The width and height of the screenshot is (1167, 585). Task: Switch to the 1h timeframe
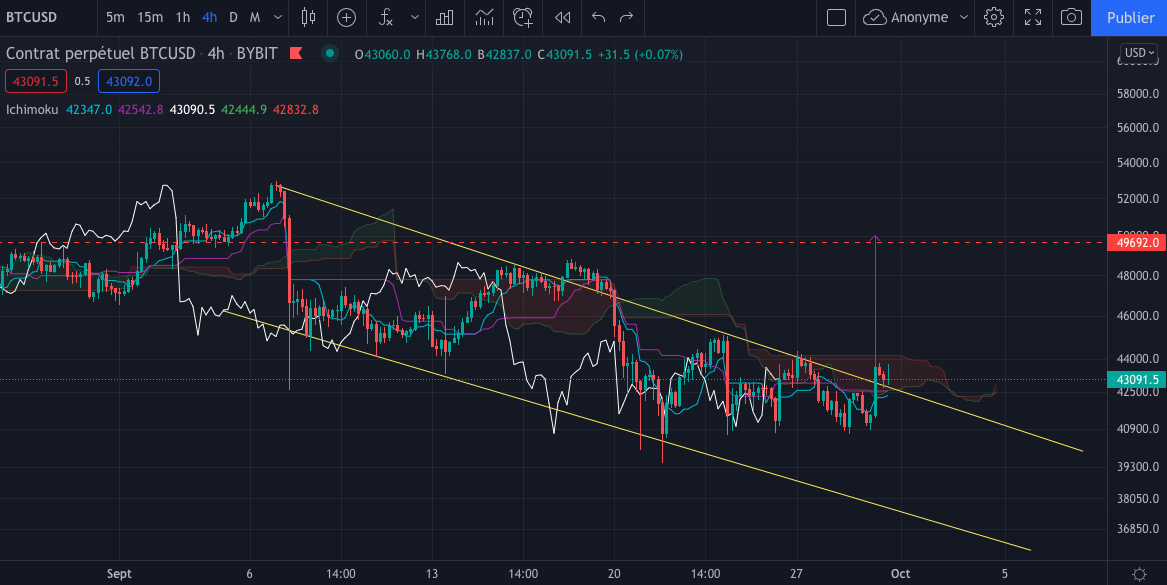click(x=181, y=17)
